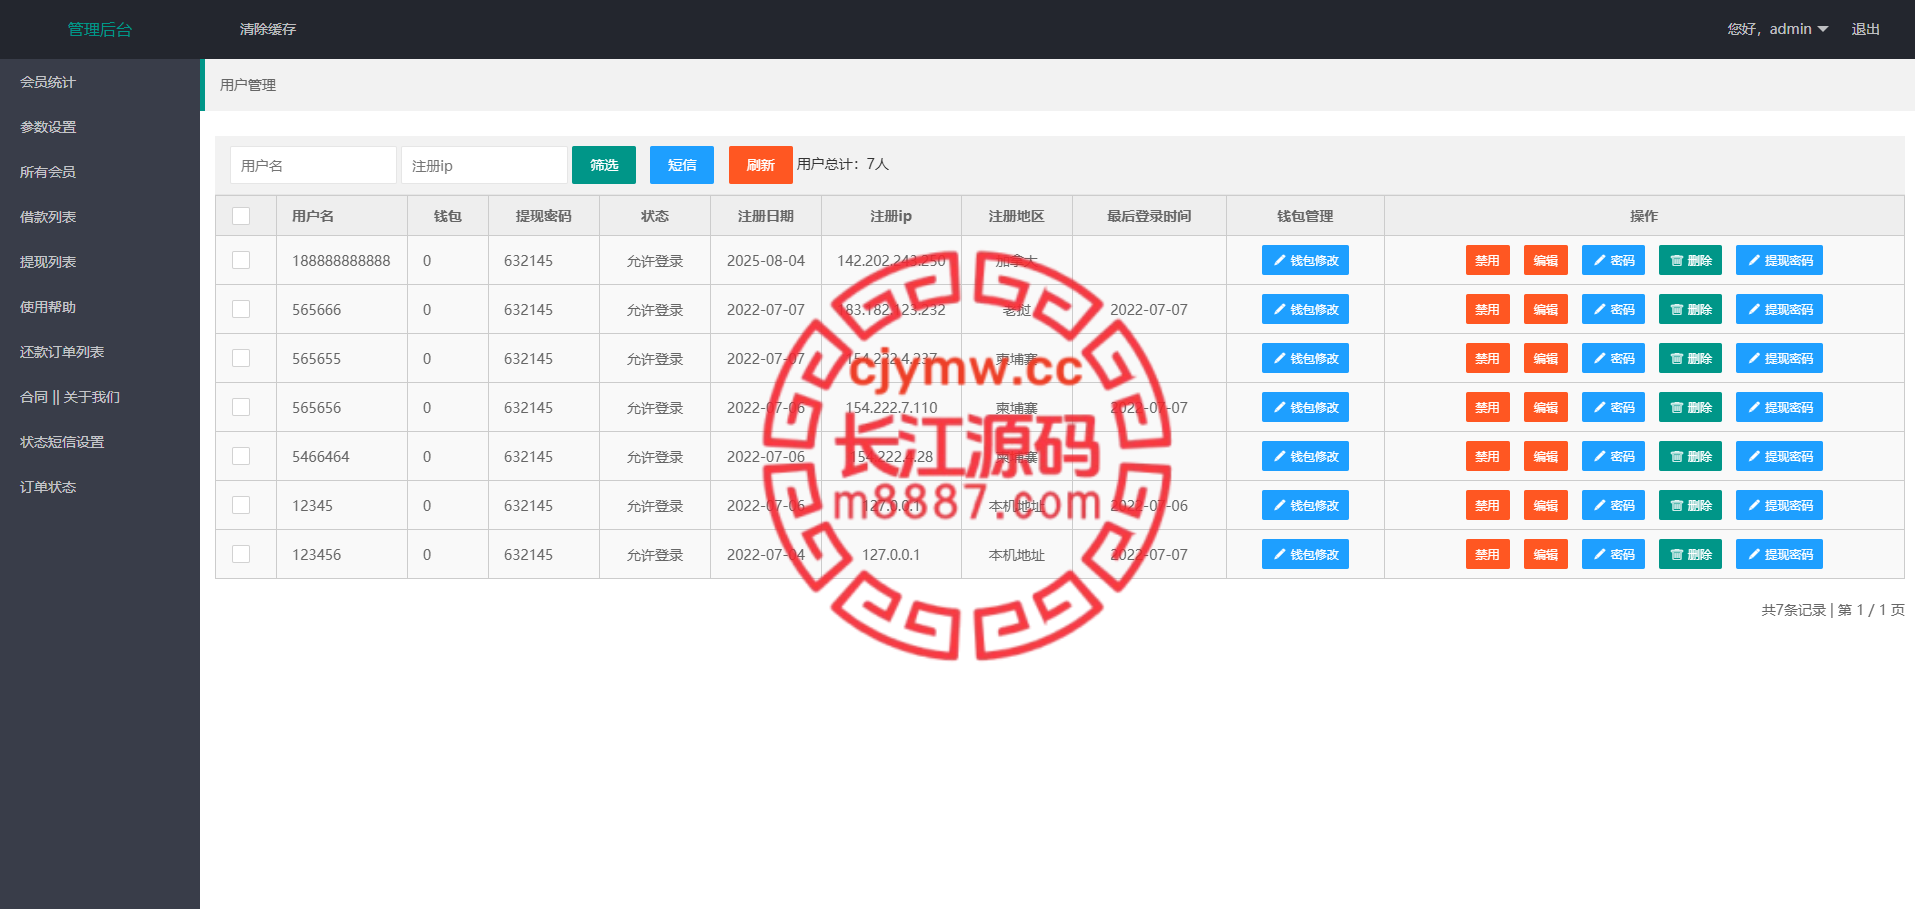This screenshot has height=909, width=1915.
Task: Expand the admin account dropdown
Action: (1778, 29)
